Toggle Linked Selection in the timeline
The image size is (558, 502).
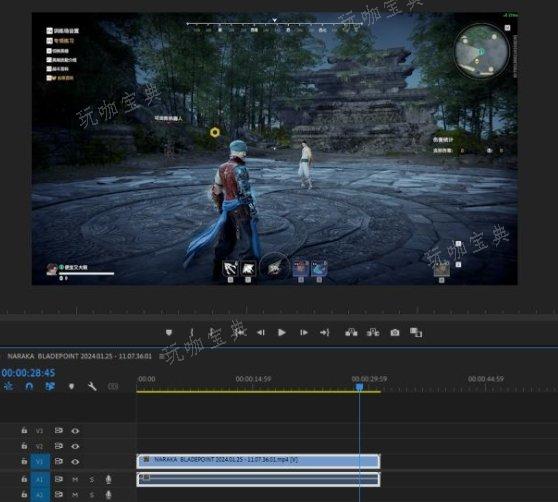(x=50, y=386)
